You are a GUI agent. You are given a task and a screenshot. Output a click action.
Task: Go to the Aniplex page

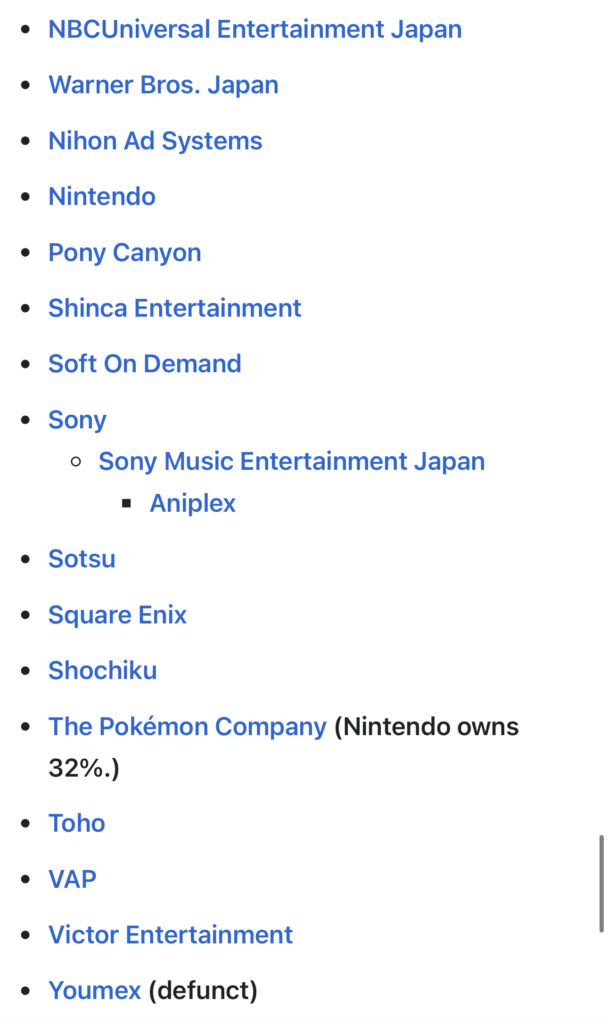click(192, 503)
